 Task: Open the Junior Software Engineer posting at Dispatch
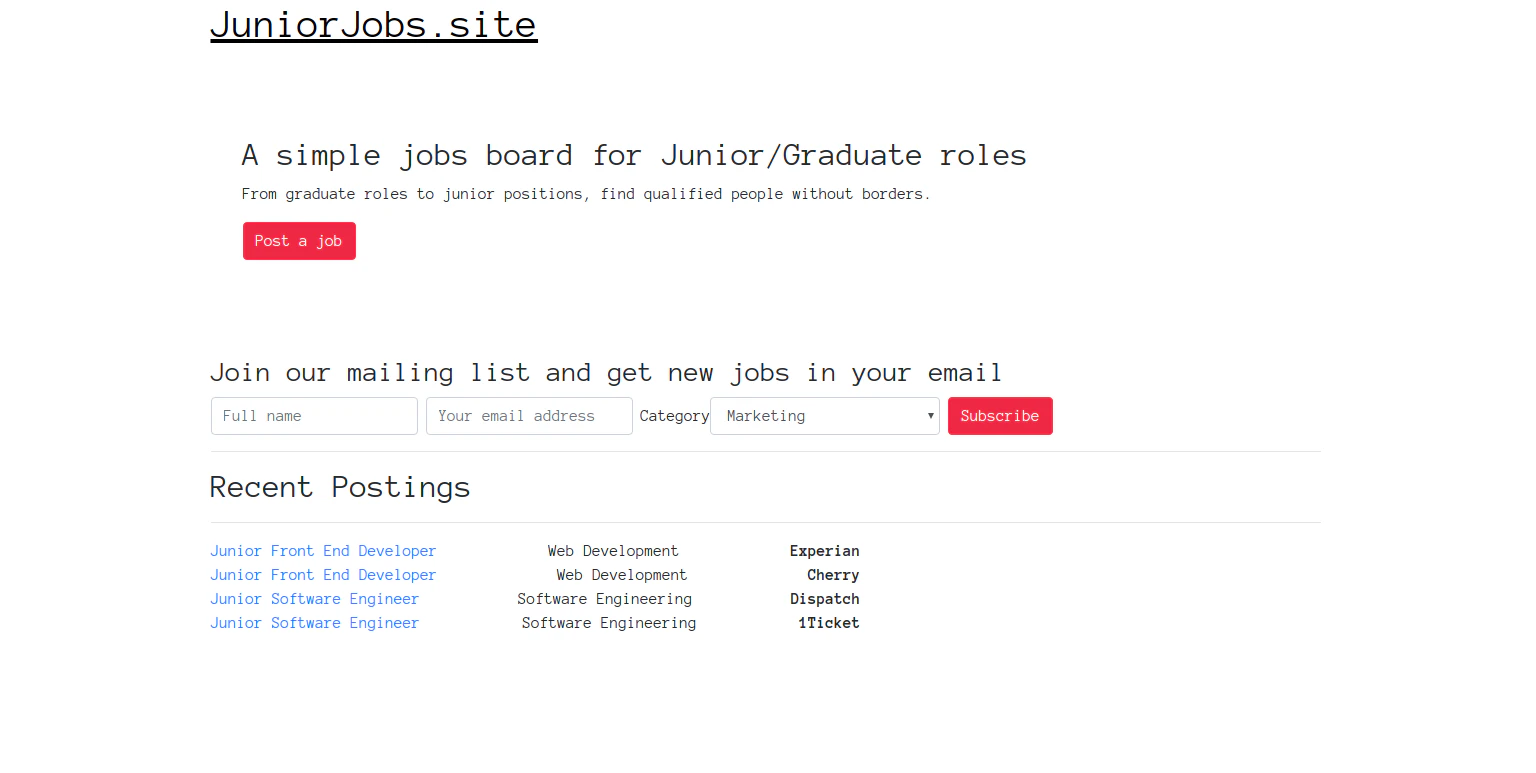[x=314, y=598]
